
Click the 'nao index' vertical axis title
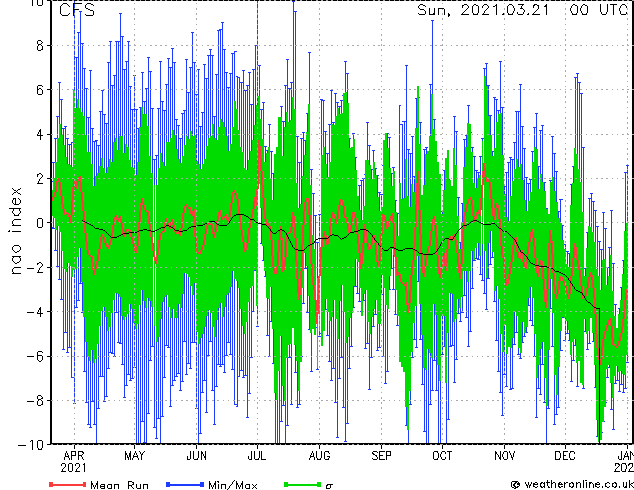pos(15,231)
